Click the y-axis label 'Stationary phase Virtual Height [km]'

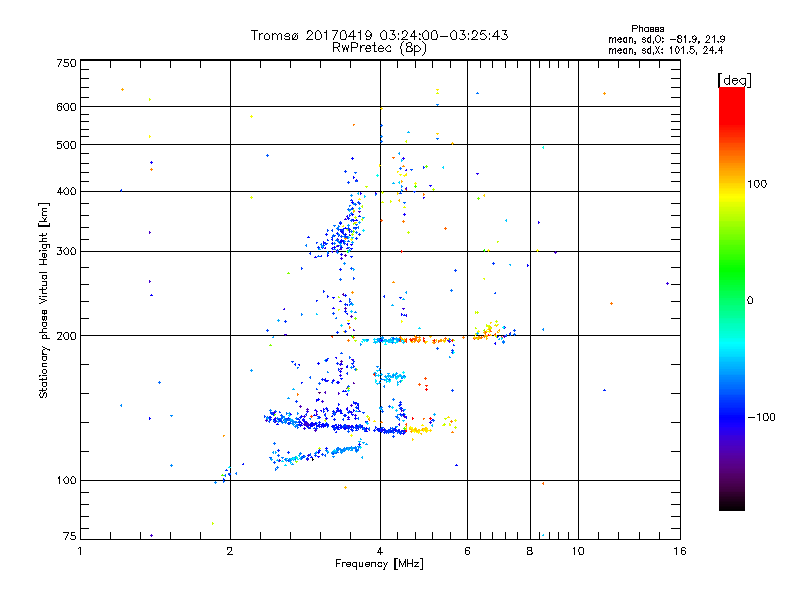[43, 300]
